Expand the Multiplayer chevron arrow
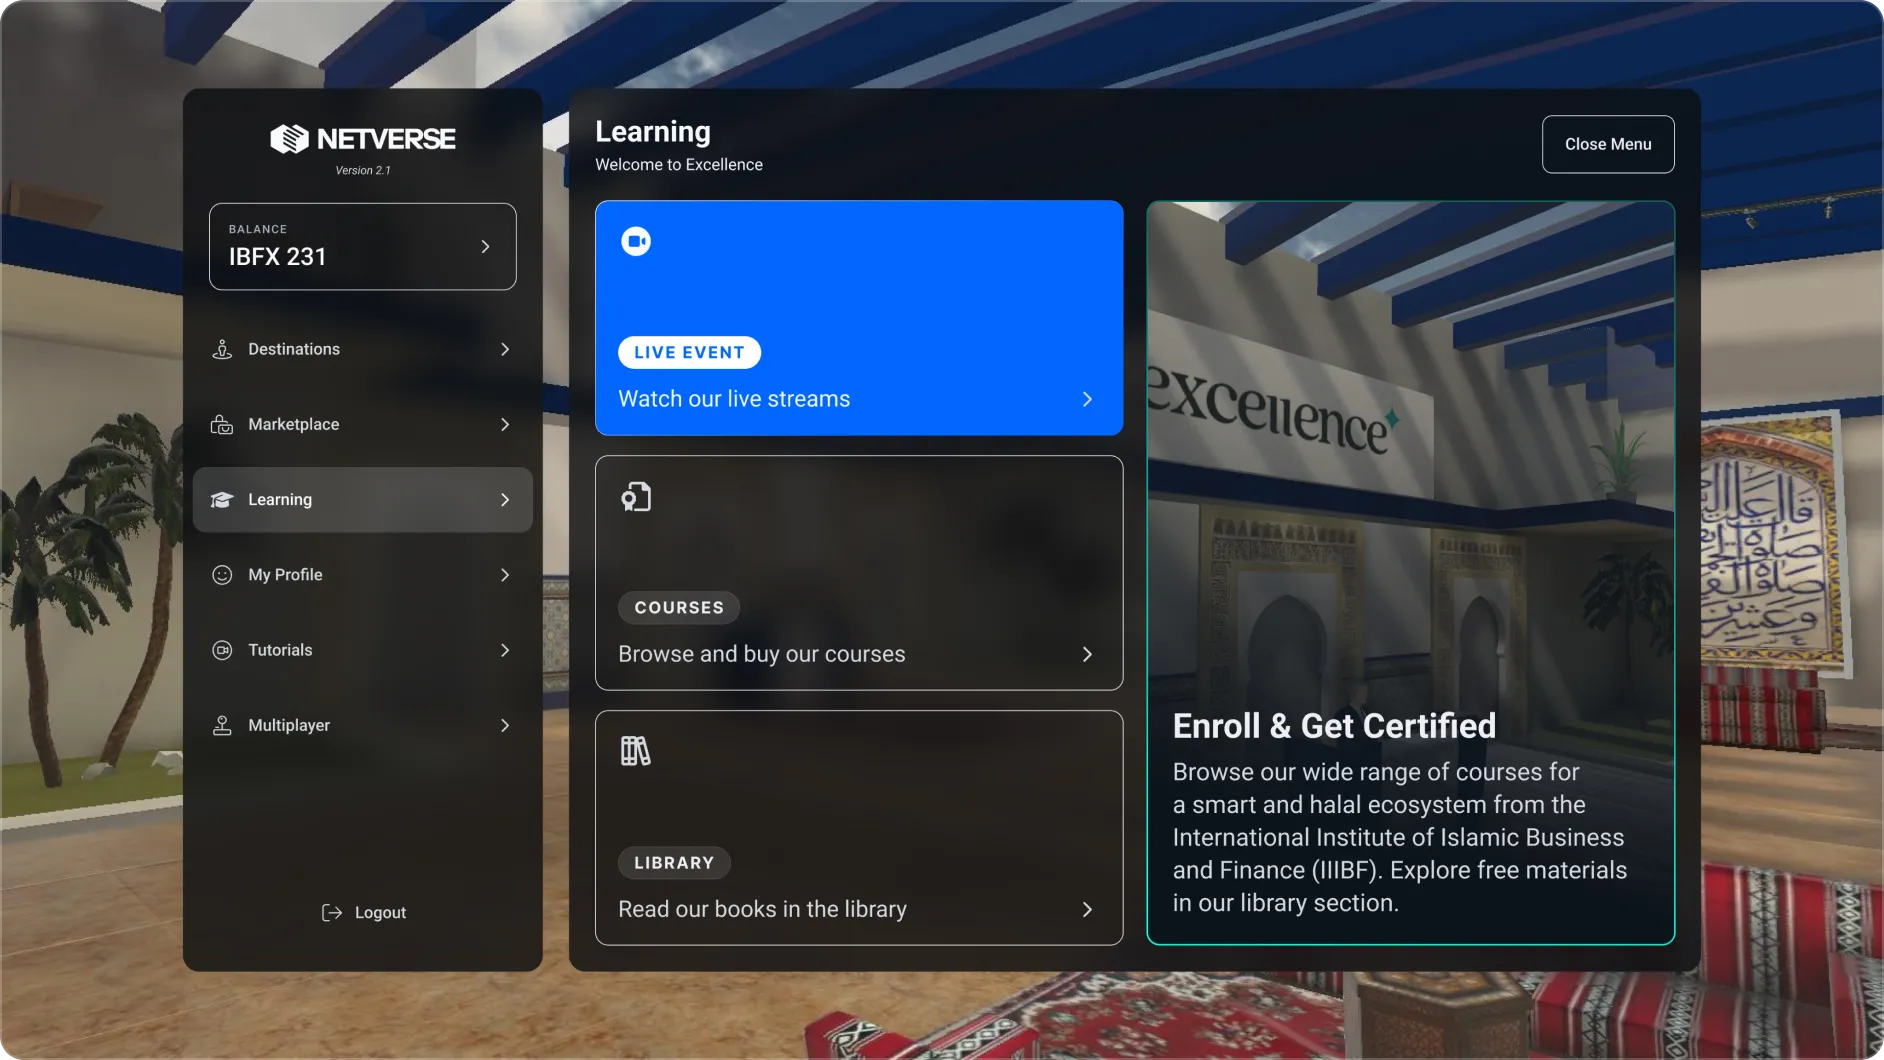Screen dimensions: 1884x1060 505,725
